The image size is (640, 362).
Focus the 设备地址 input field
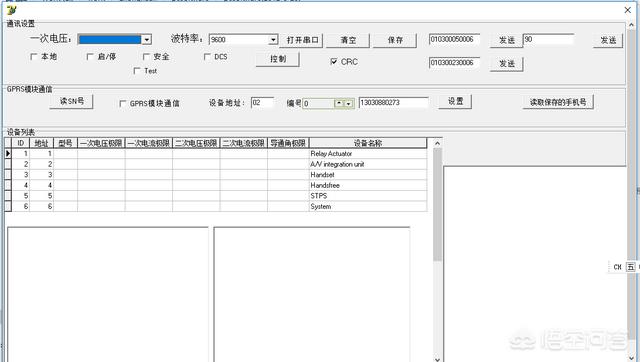(x=262, y=102)
